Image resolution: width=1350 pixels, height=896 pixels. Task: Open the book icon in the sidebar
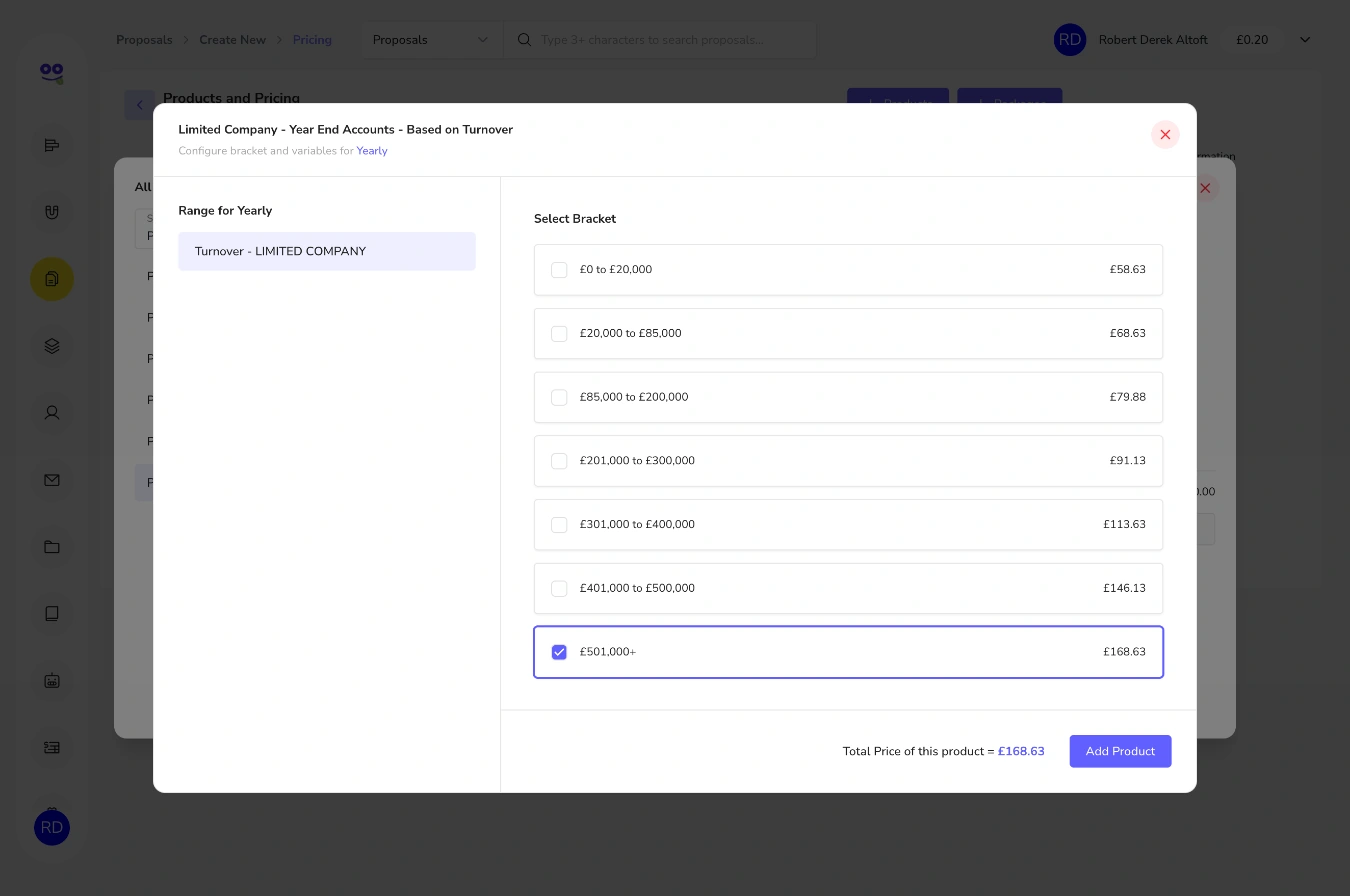[52, 614]
